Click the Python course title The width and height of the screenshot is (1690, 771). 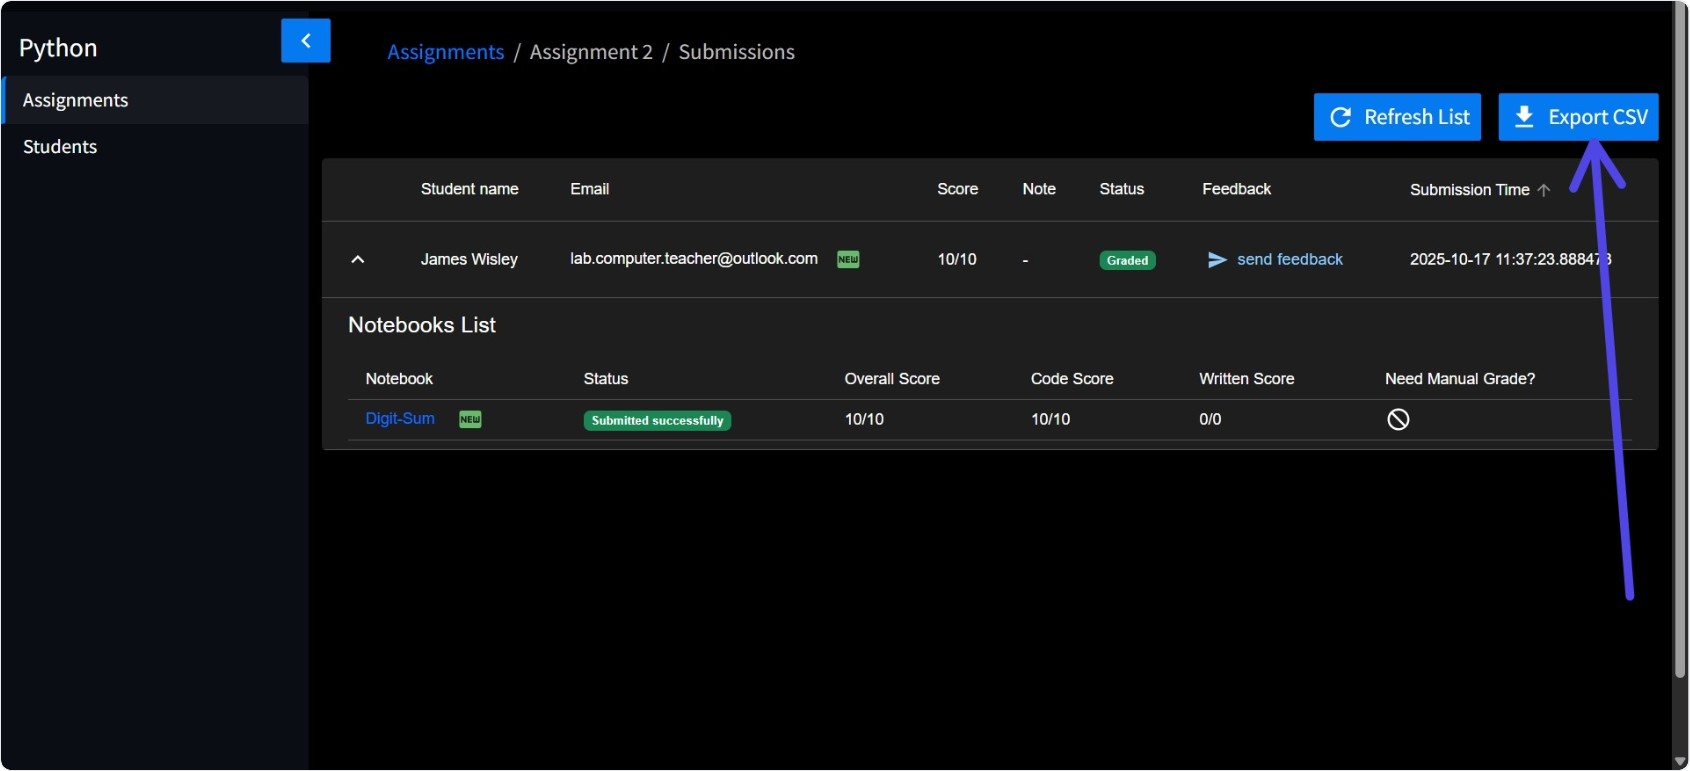[58, 48]
